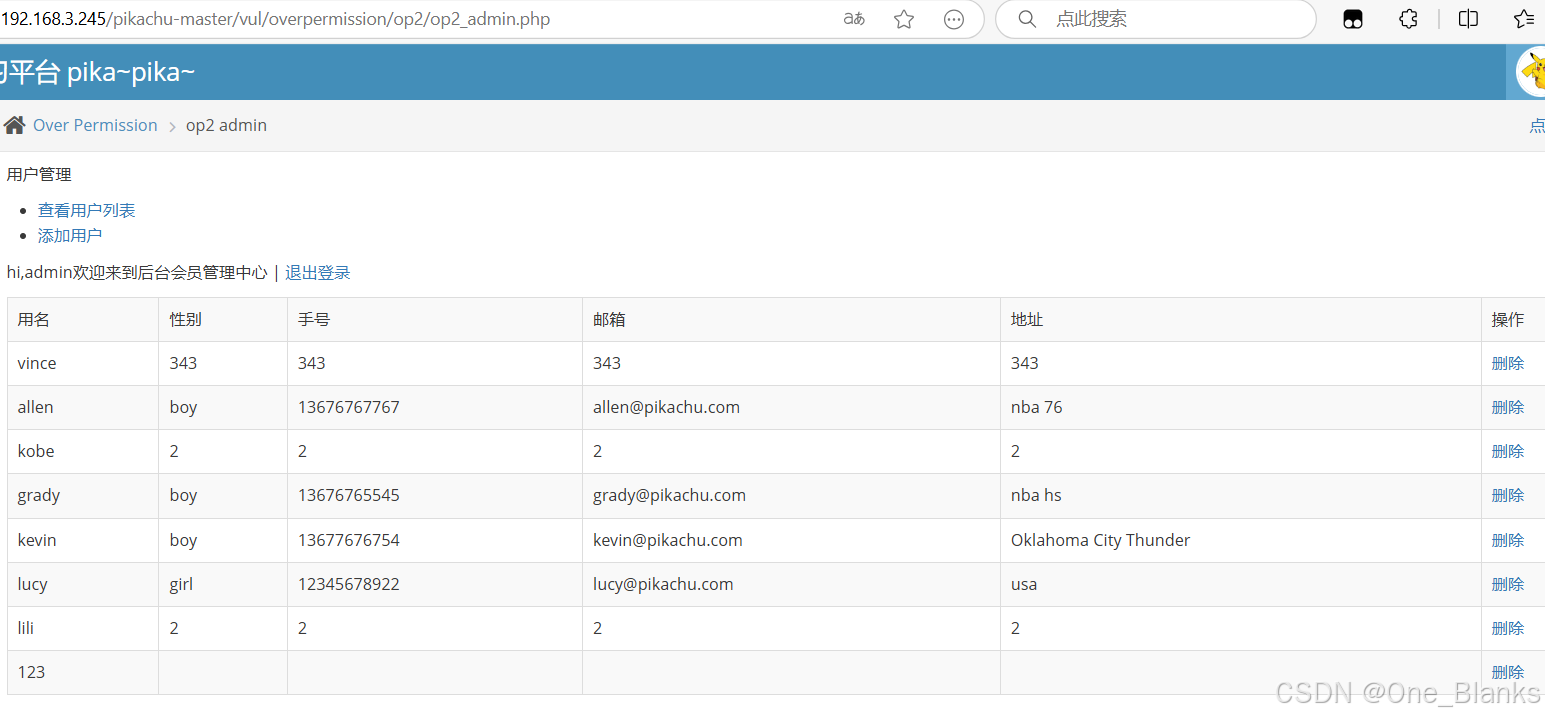Image resolution: width=1545 pixels, height=719 pixels.
Task: Toggle the split screen icon
Action: tap(1468, 19)
